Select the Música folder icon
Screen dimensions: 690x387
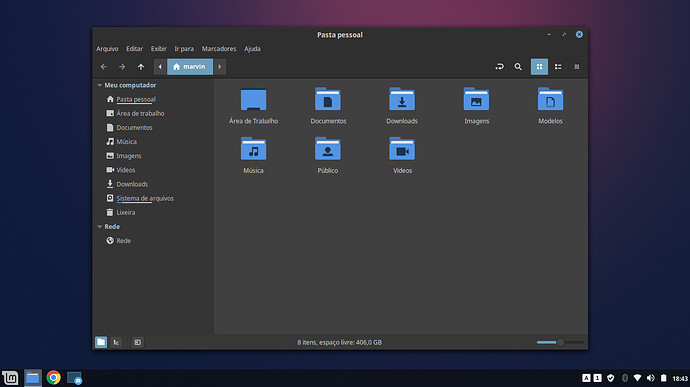pyautogui.click(x=253, y=149)
